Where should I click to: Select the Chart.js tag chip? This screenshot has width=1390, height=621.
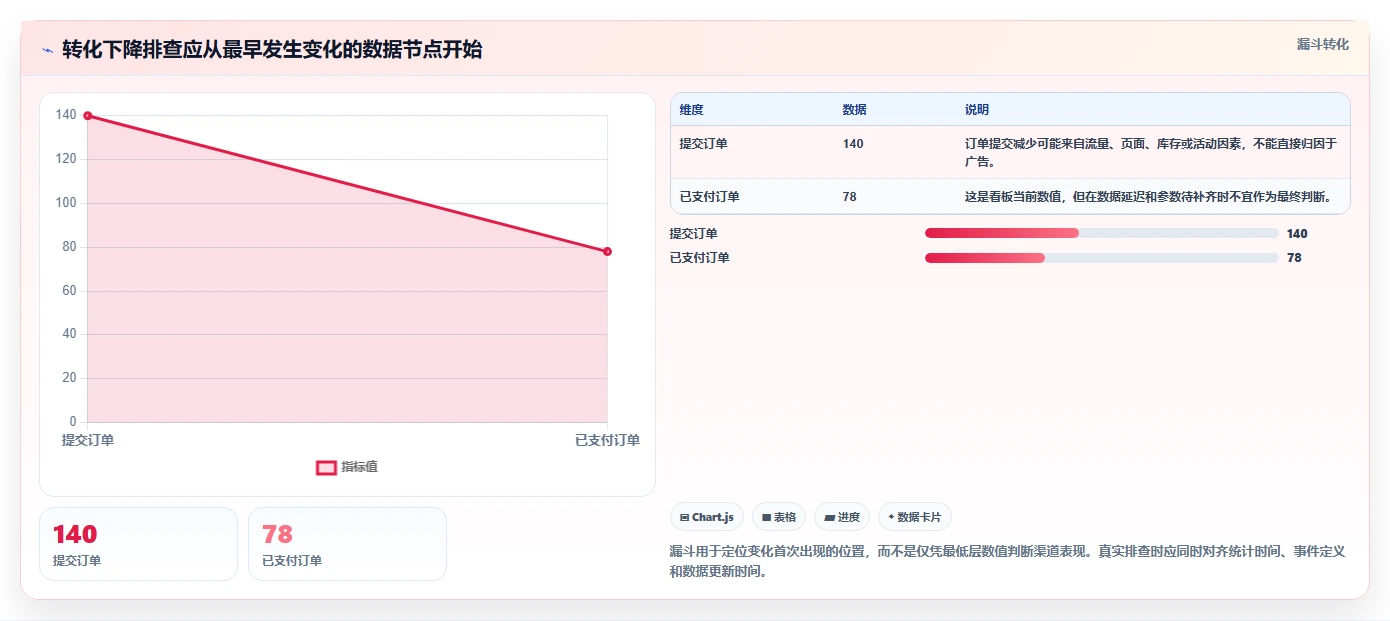pos(706,517)
